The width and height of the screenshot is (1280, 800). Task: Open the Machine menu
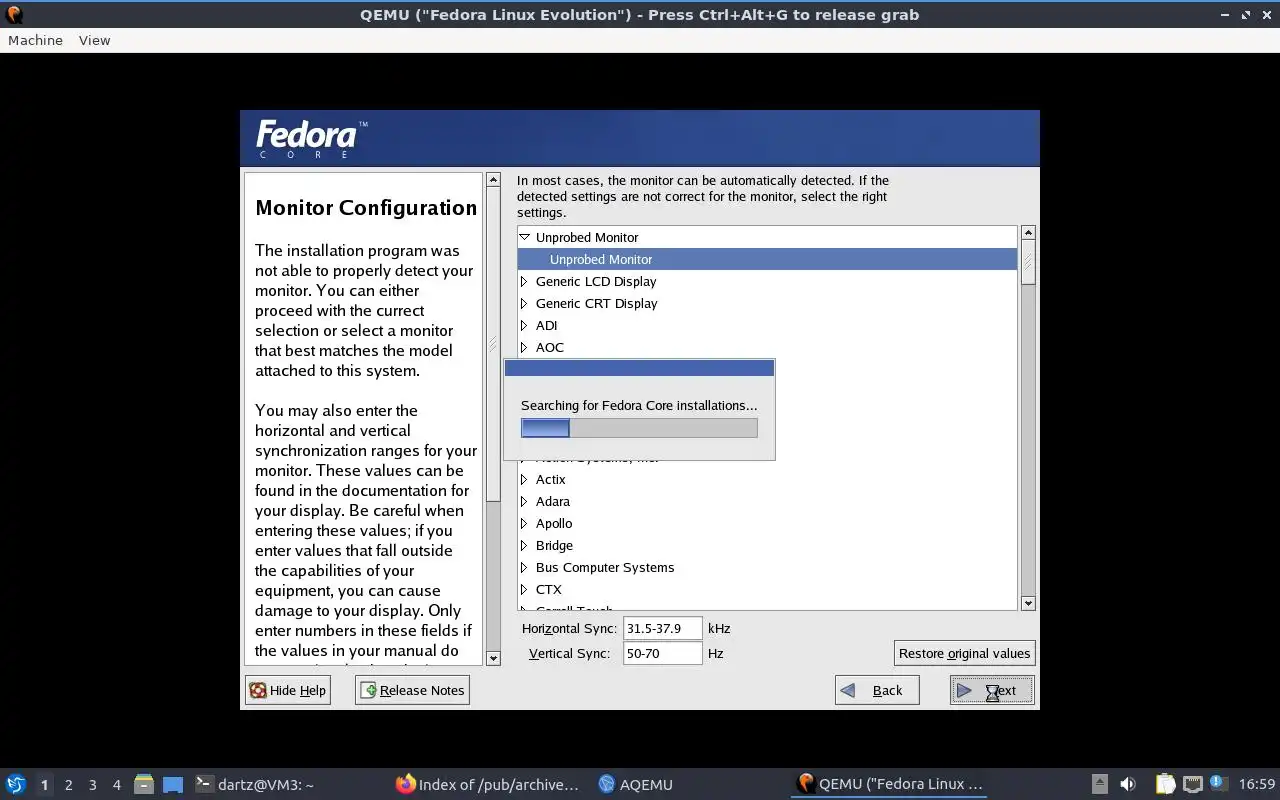[x=35, y=40]
